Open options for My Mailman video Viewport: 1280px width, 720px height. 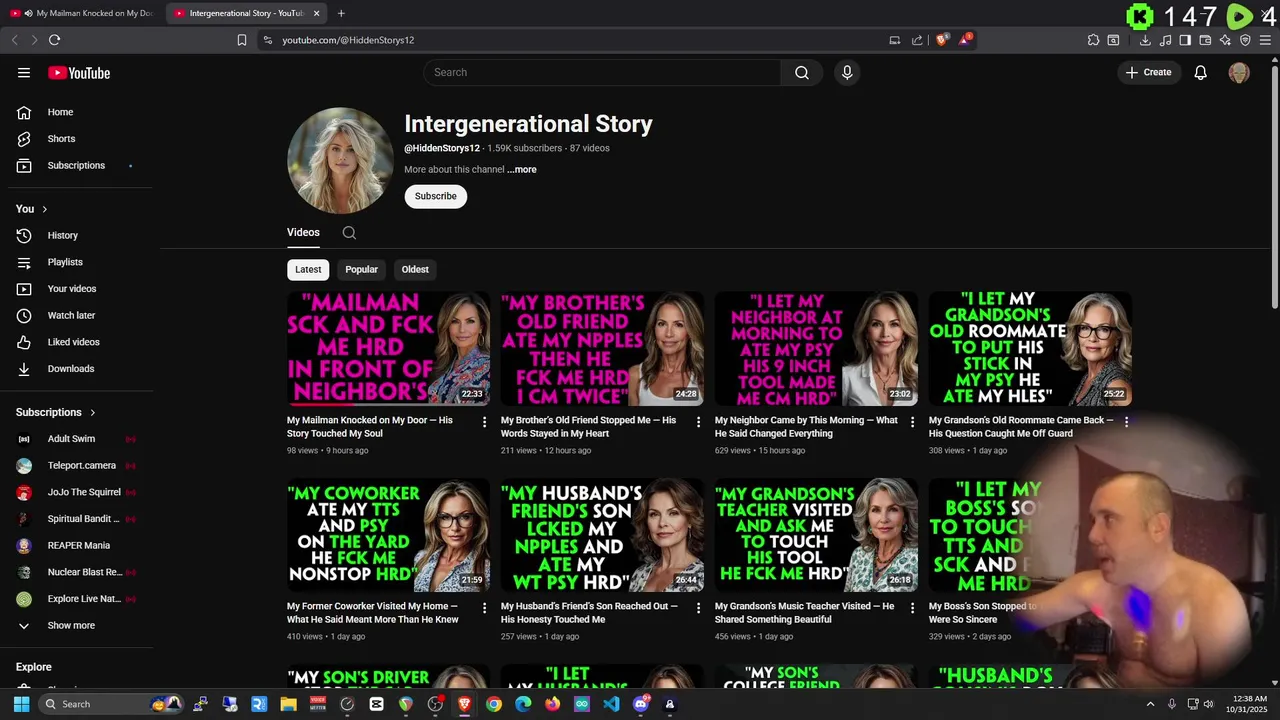[x=484, y=422]
